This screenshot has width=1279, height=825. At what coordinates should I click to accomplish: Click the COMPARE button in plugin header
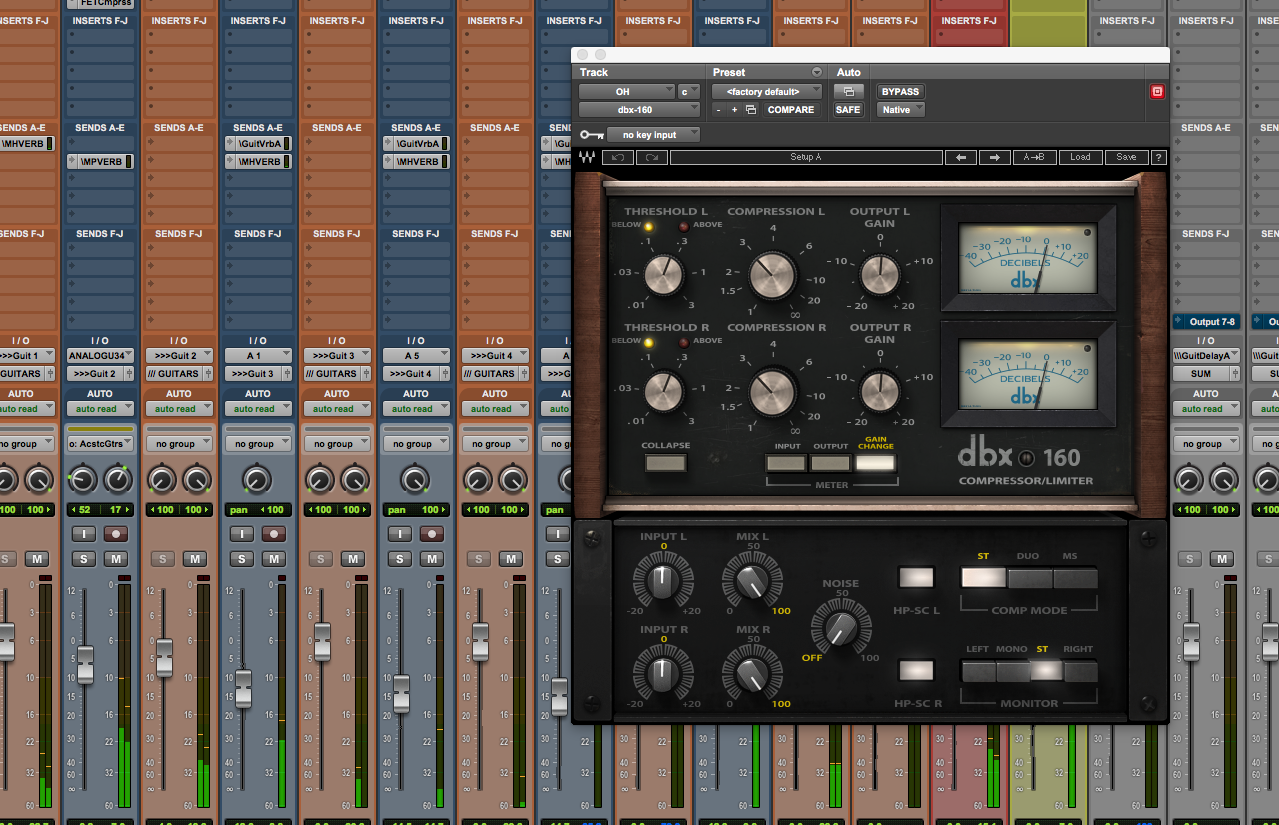[791, 110]
